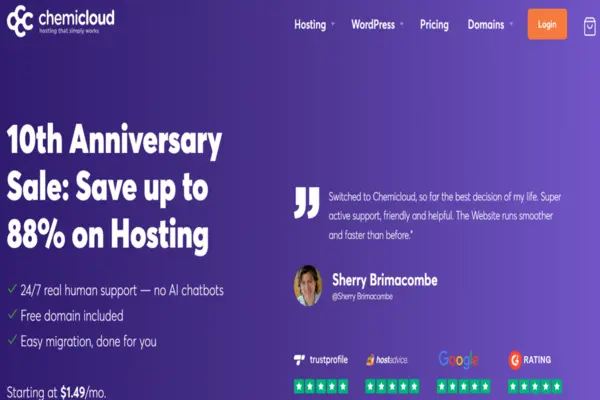The height and width of the screenshot is (400, 600).
Task: Click the stars under hostadvice
Action: click(x=392, y=386)
